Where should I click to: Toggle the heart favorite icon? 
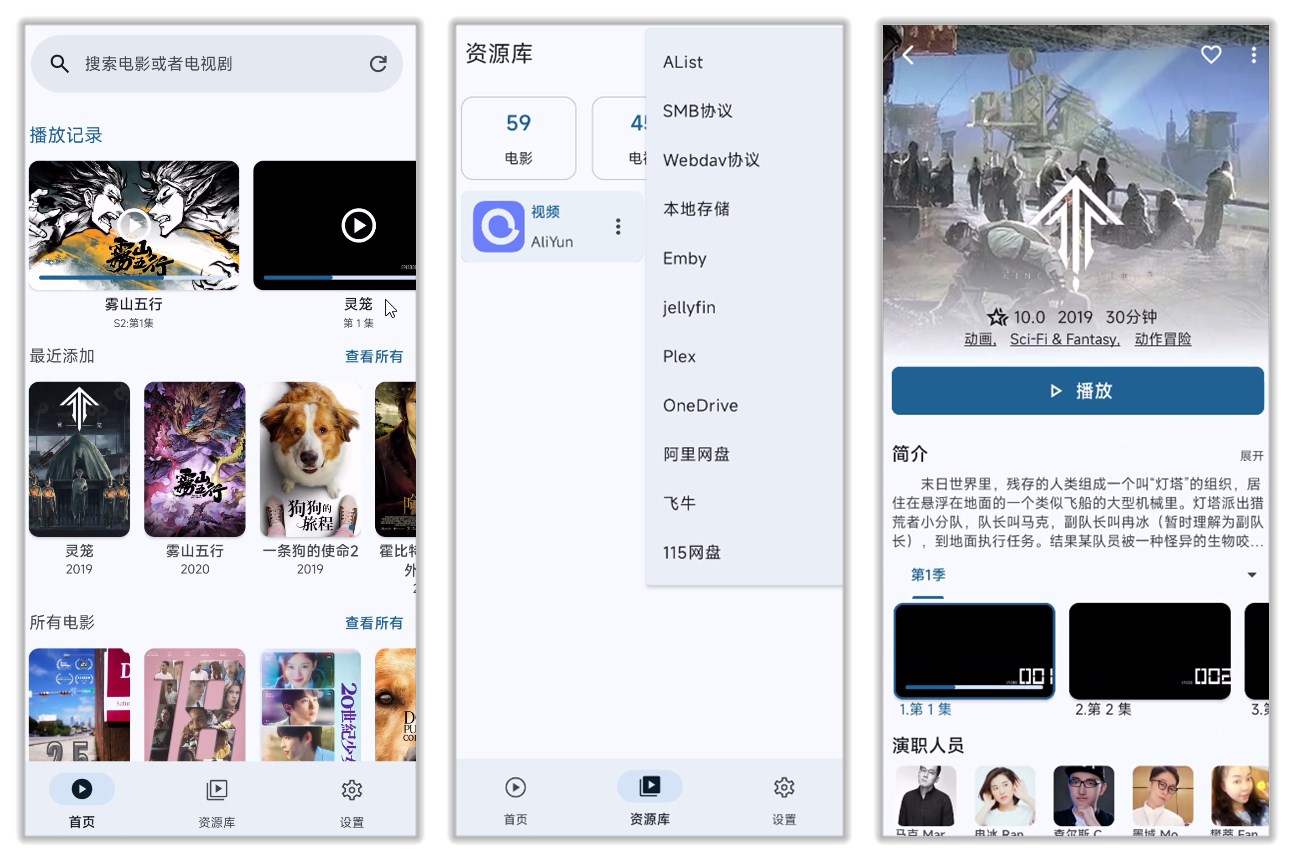[1211, 55]
